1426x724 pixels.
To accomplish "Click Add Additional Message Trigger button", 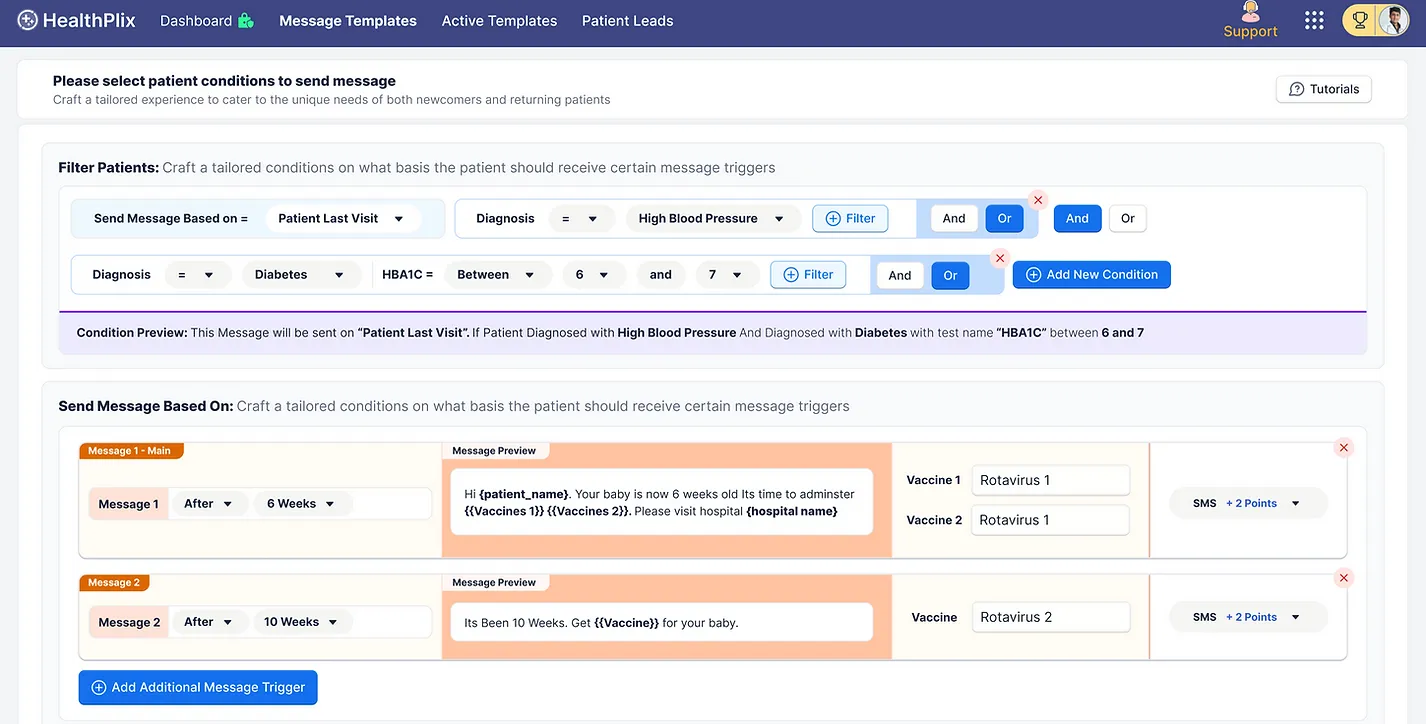I will pyautogui.click(x=198, y=688).
